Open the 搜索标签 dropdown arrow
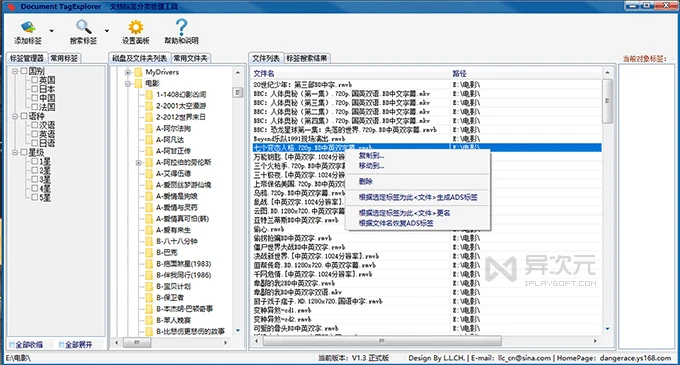The width and height of the screenshot is (680, 365). (107, 31)
